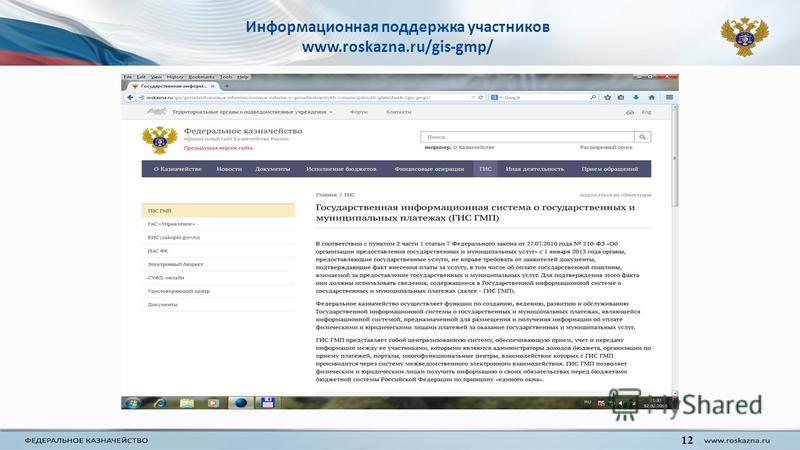800x450 pixels.
Task: Close the 'Государственная информ...' browser tab
Action: click(x=213, y=86)
